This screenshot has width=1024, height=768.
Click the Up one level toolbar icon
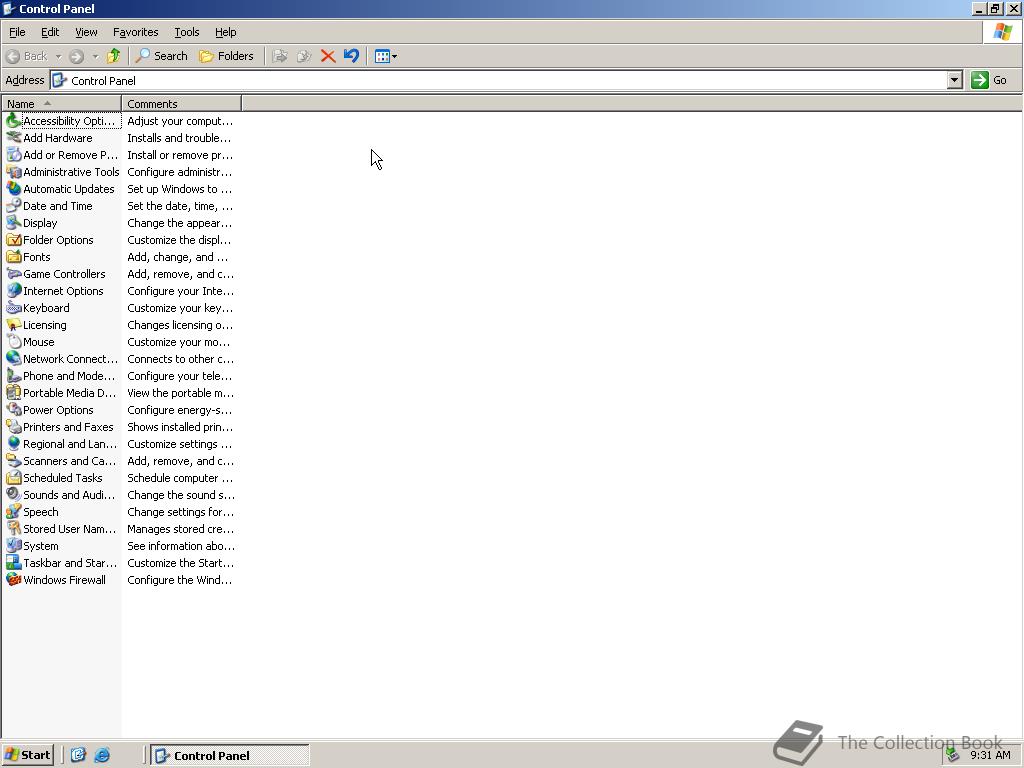click(114, 56)
